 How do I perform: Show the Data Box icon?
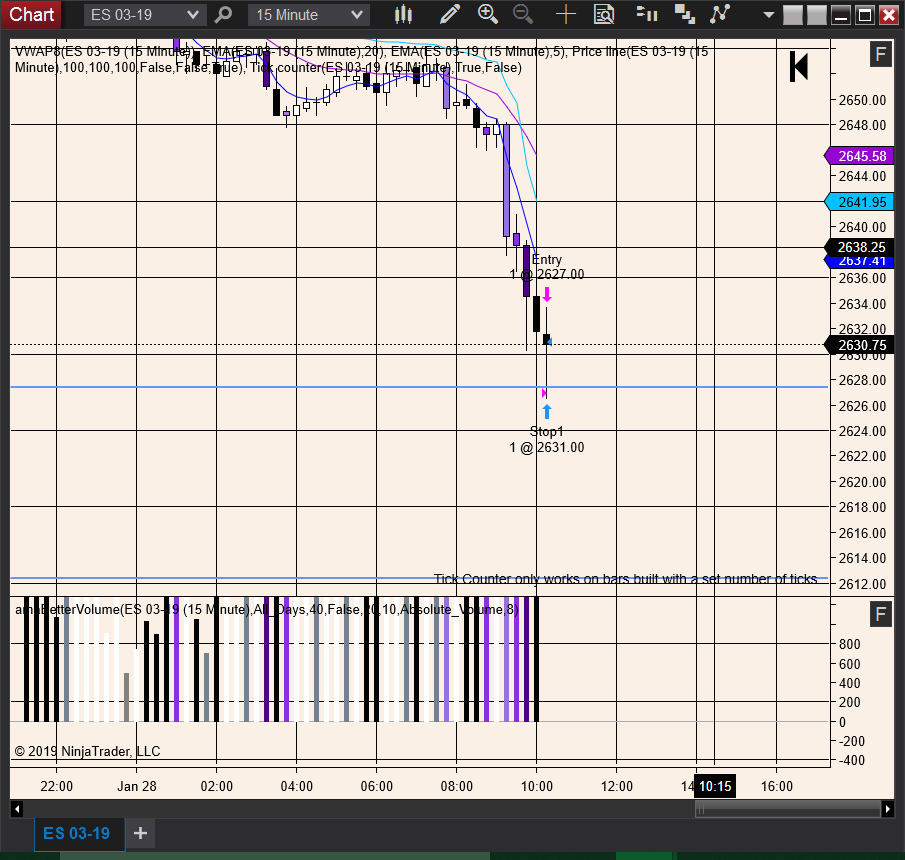[604, 14]
